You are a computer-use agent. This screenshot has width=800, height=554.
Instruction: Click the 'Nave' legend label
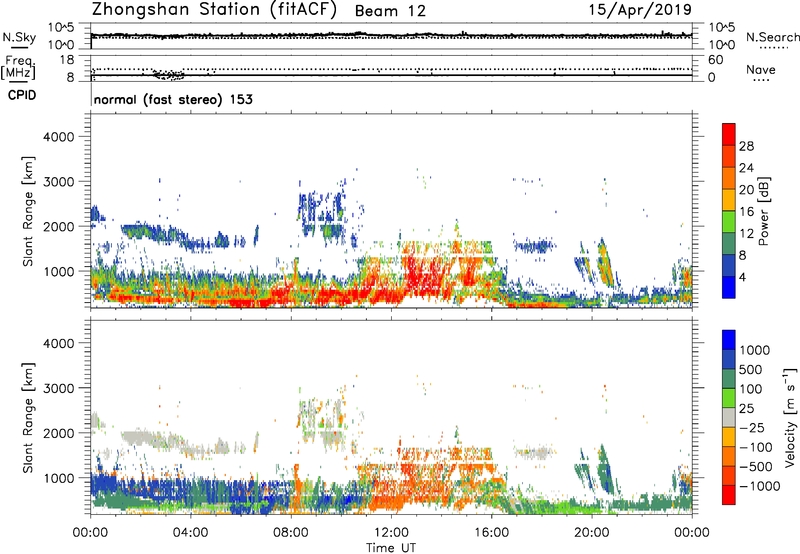click(761, 70)
